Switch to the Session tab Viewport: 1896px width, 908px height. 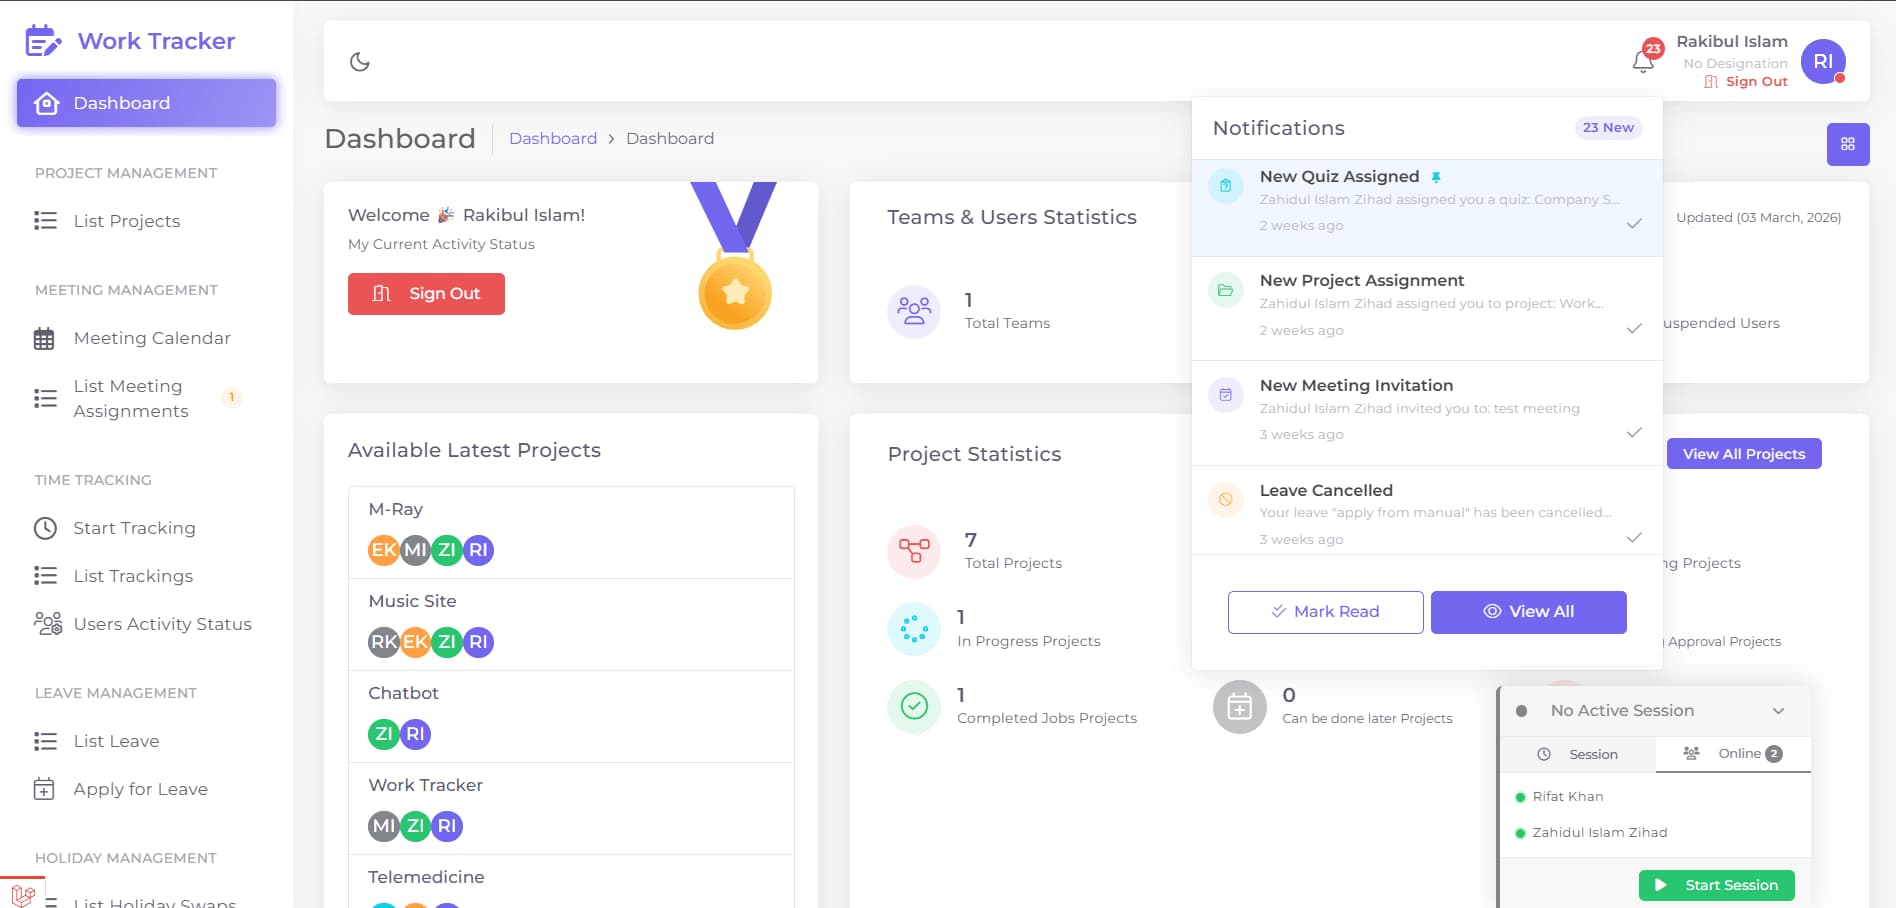click(1578, 754)
